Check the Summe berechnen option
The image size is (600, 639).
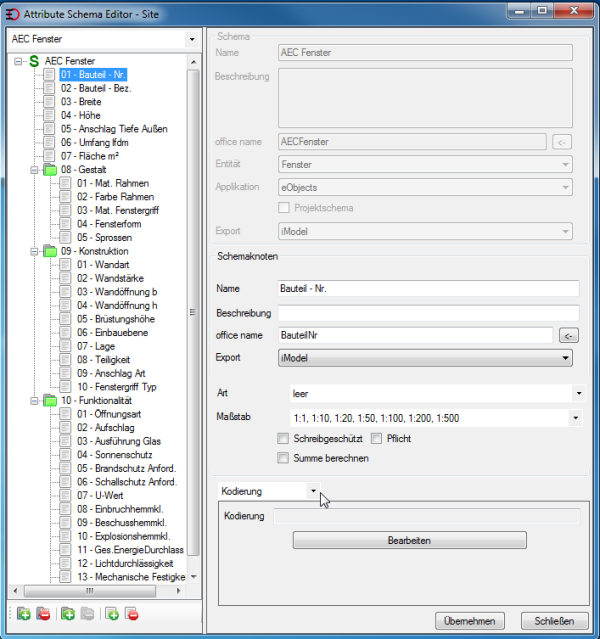coord(283,458)
